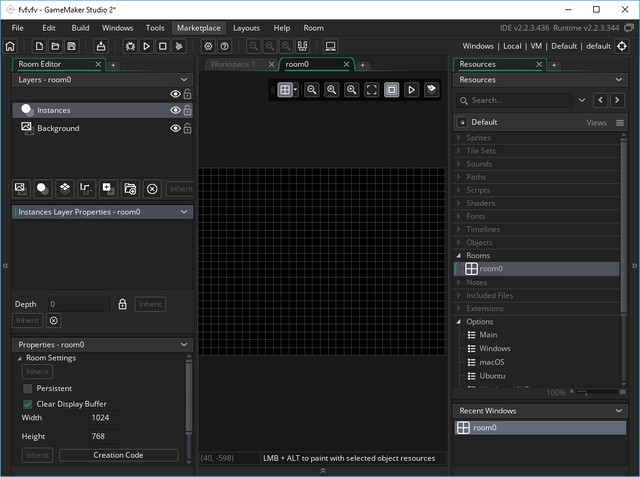Click the fit-to-window icon in the room toolbar
The height and width of the screenshot is (477, 640).
click(x=372, y=90)
